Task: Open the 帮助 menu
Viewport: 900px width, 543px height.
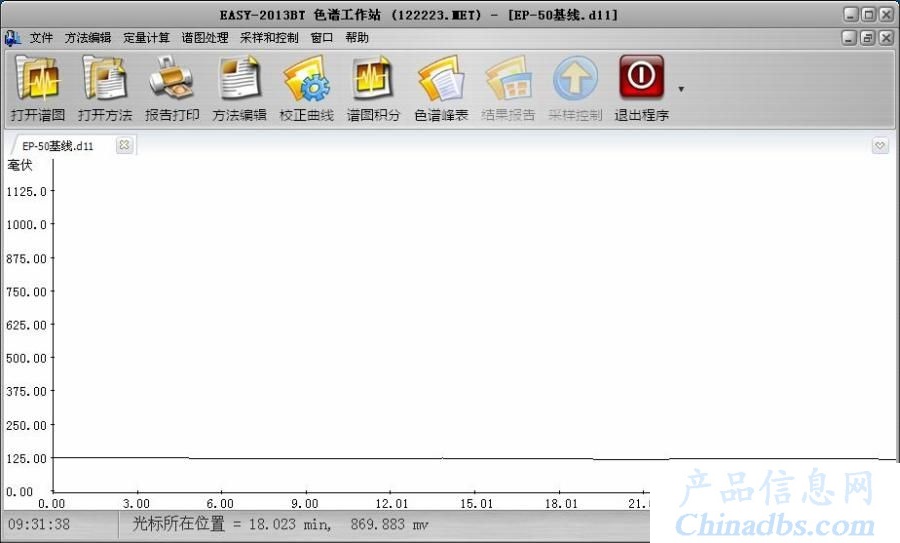Action: click(356, 38)
